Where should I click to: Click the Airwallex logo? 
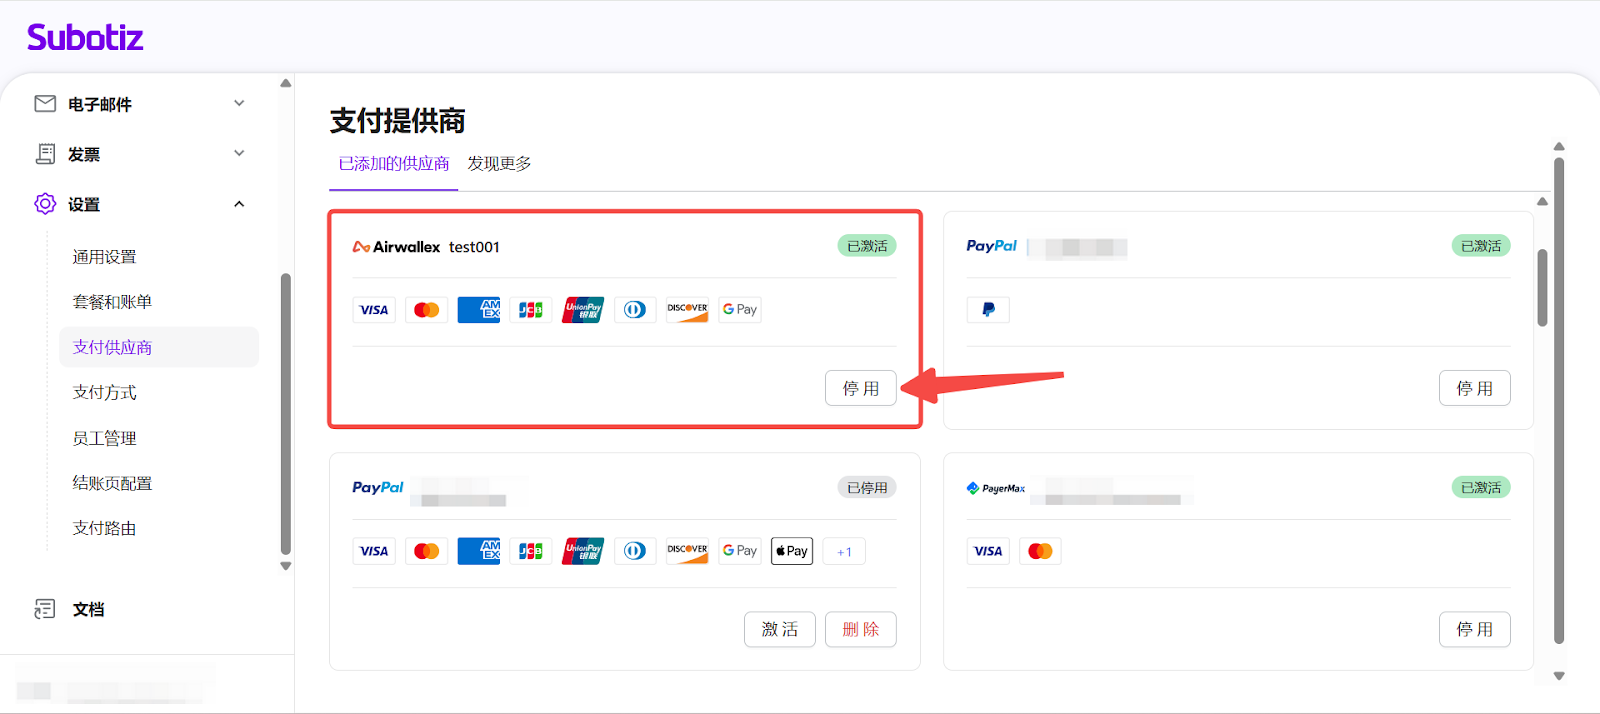396,247
